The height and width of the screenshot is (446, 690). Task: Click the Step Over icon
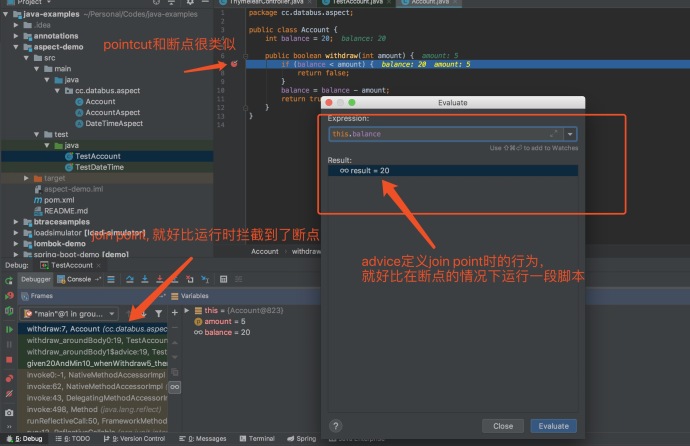pos(130,279)
